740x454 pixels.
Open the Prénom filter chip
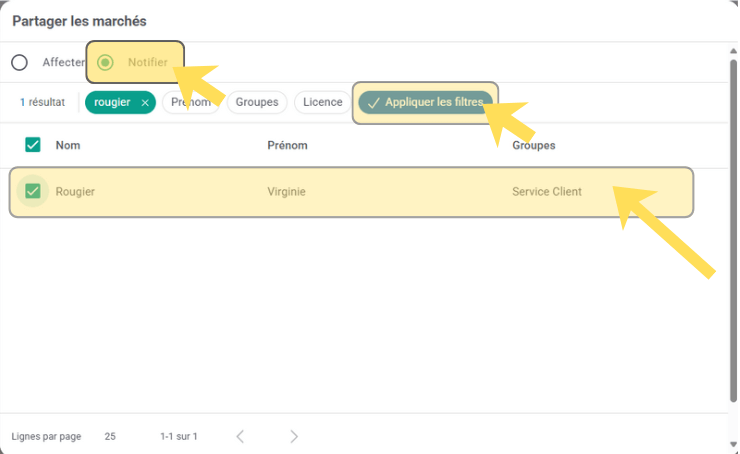click(x=190, y=102)
